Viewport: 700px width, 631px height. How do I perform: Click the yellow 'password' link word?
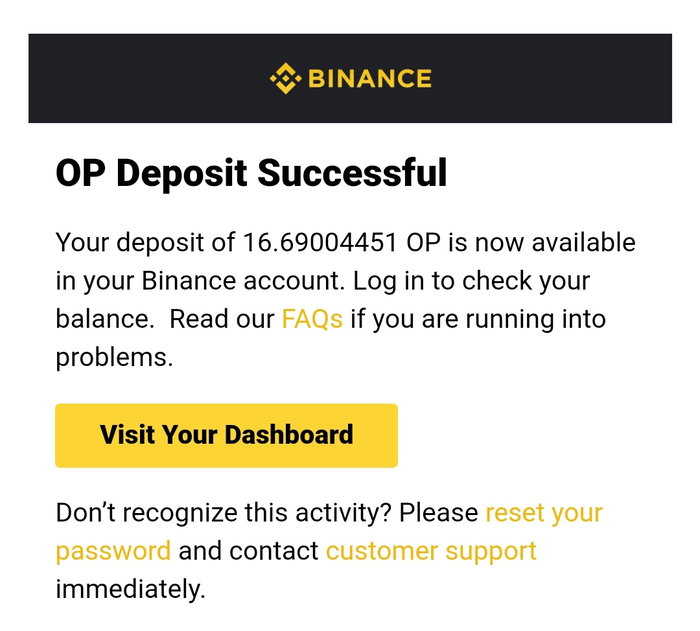coord(113,551)
